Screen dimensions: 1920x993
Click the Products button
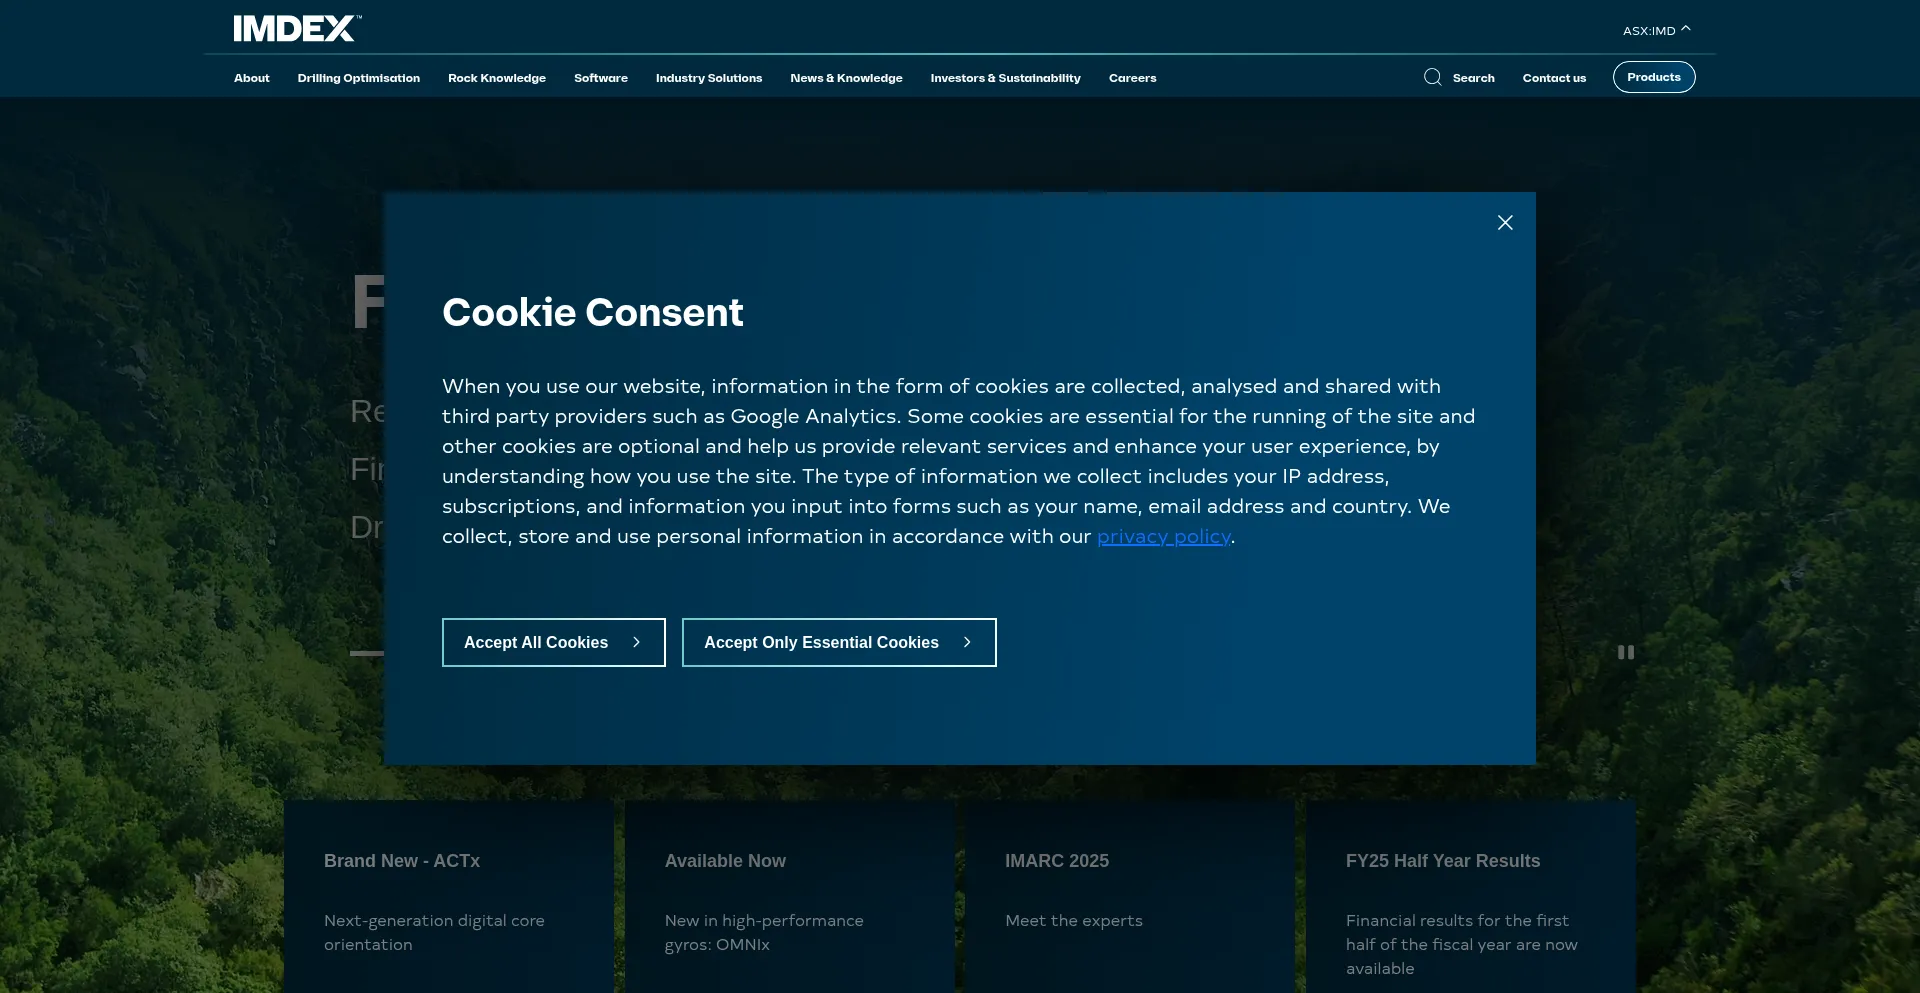[x=1653, y=77]
